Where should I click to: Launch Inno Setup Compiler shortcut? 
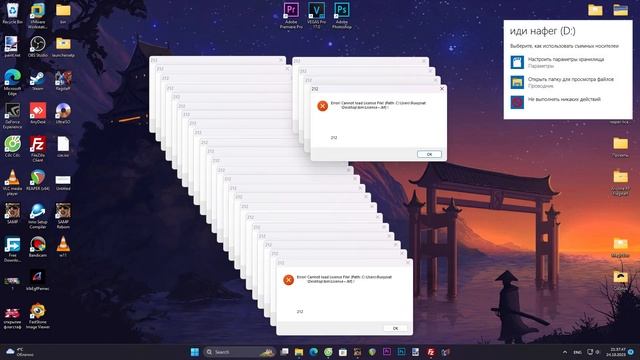pos(38,216)
